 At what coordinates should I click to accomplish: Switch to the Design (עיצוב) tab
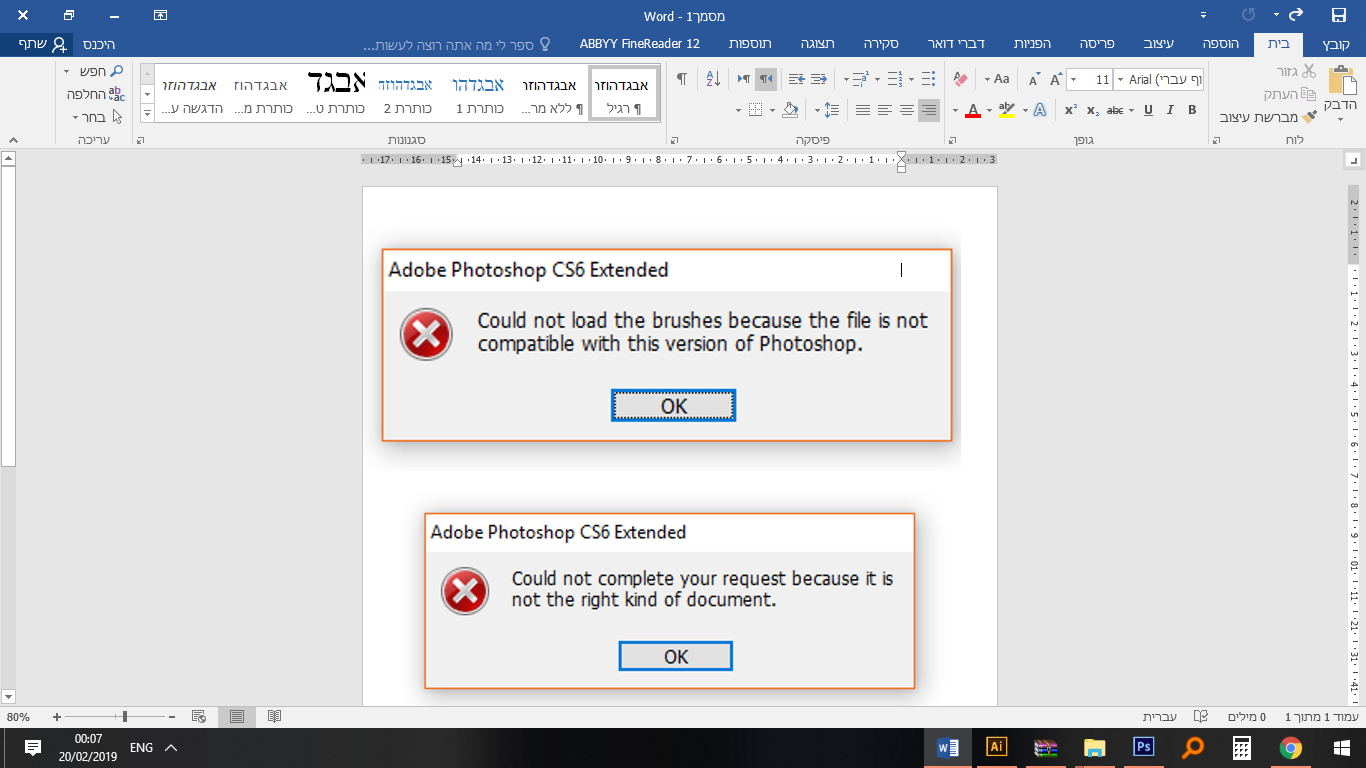1160,44
